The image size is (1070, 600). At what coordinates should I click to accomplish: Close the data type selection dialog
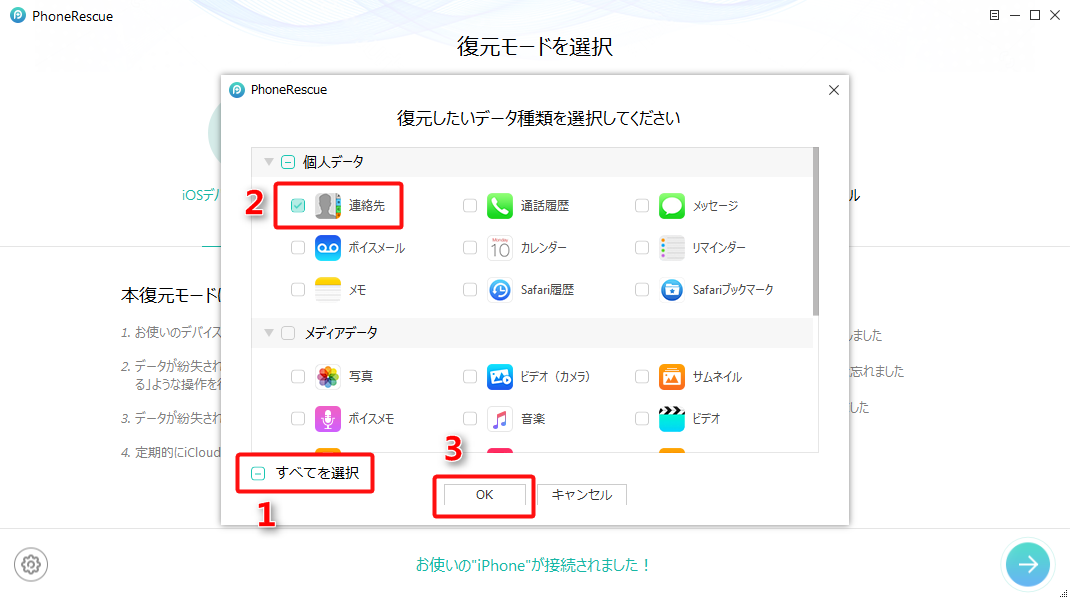click(x=833, y=90)
